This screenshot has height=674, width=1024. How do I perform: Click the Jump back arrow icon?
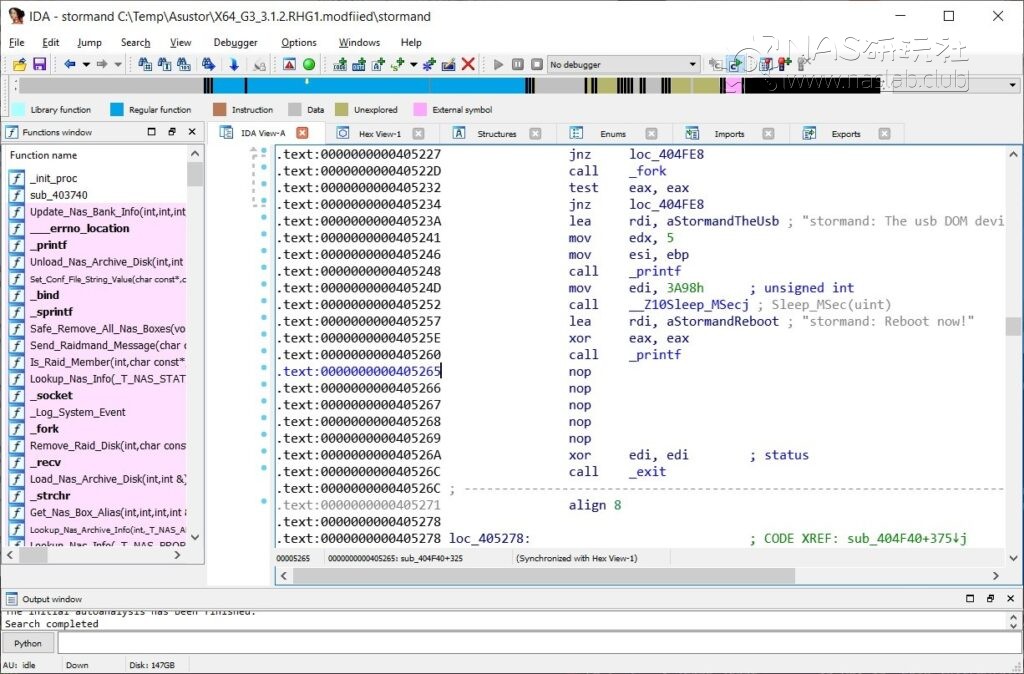click(x=70, y=64)
